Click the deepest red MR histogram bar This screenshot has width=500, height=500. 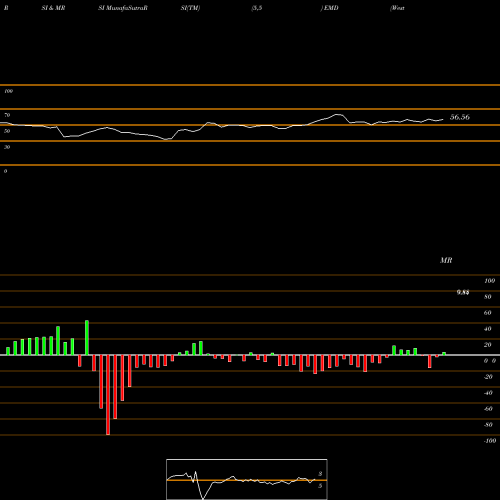click(108, 395)
